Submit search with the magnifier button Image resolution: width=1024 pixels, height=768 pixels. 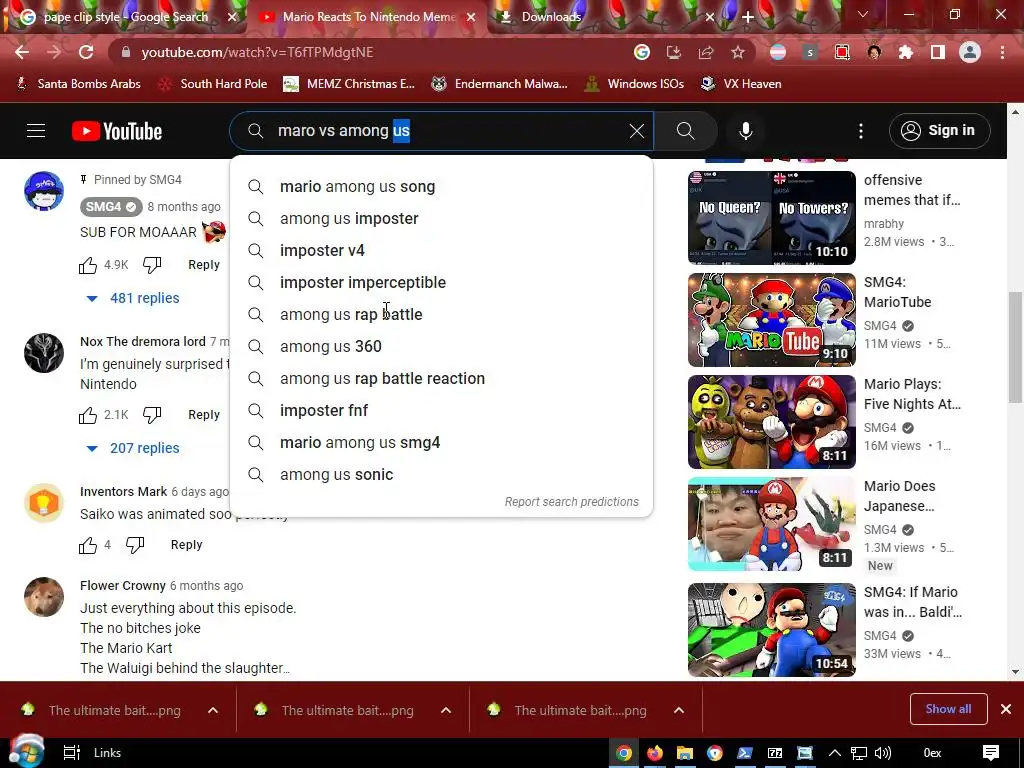[x=685, y=131]
